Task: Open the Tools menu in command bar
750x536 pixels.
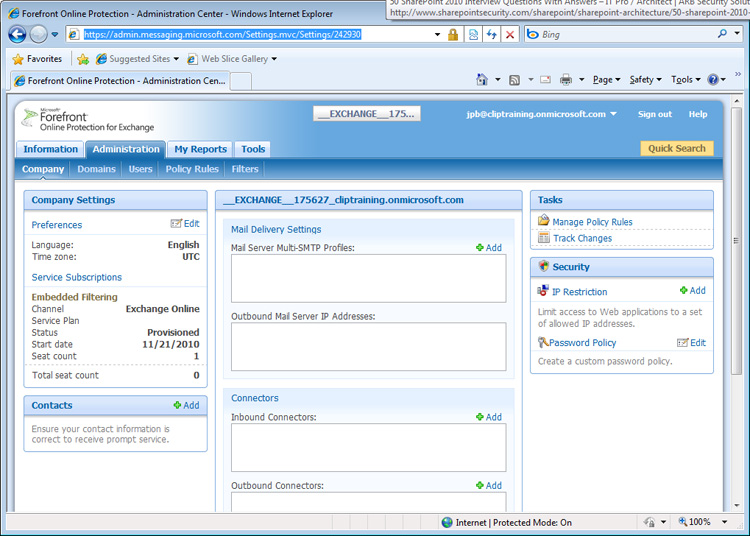Action: [685, 80]
